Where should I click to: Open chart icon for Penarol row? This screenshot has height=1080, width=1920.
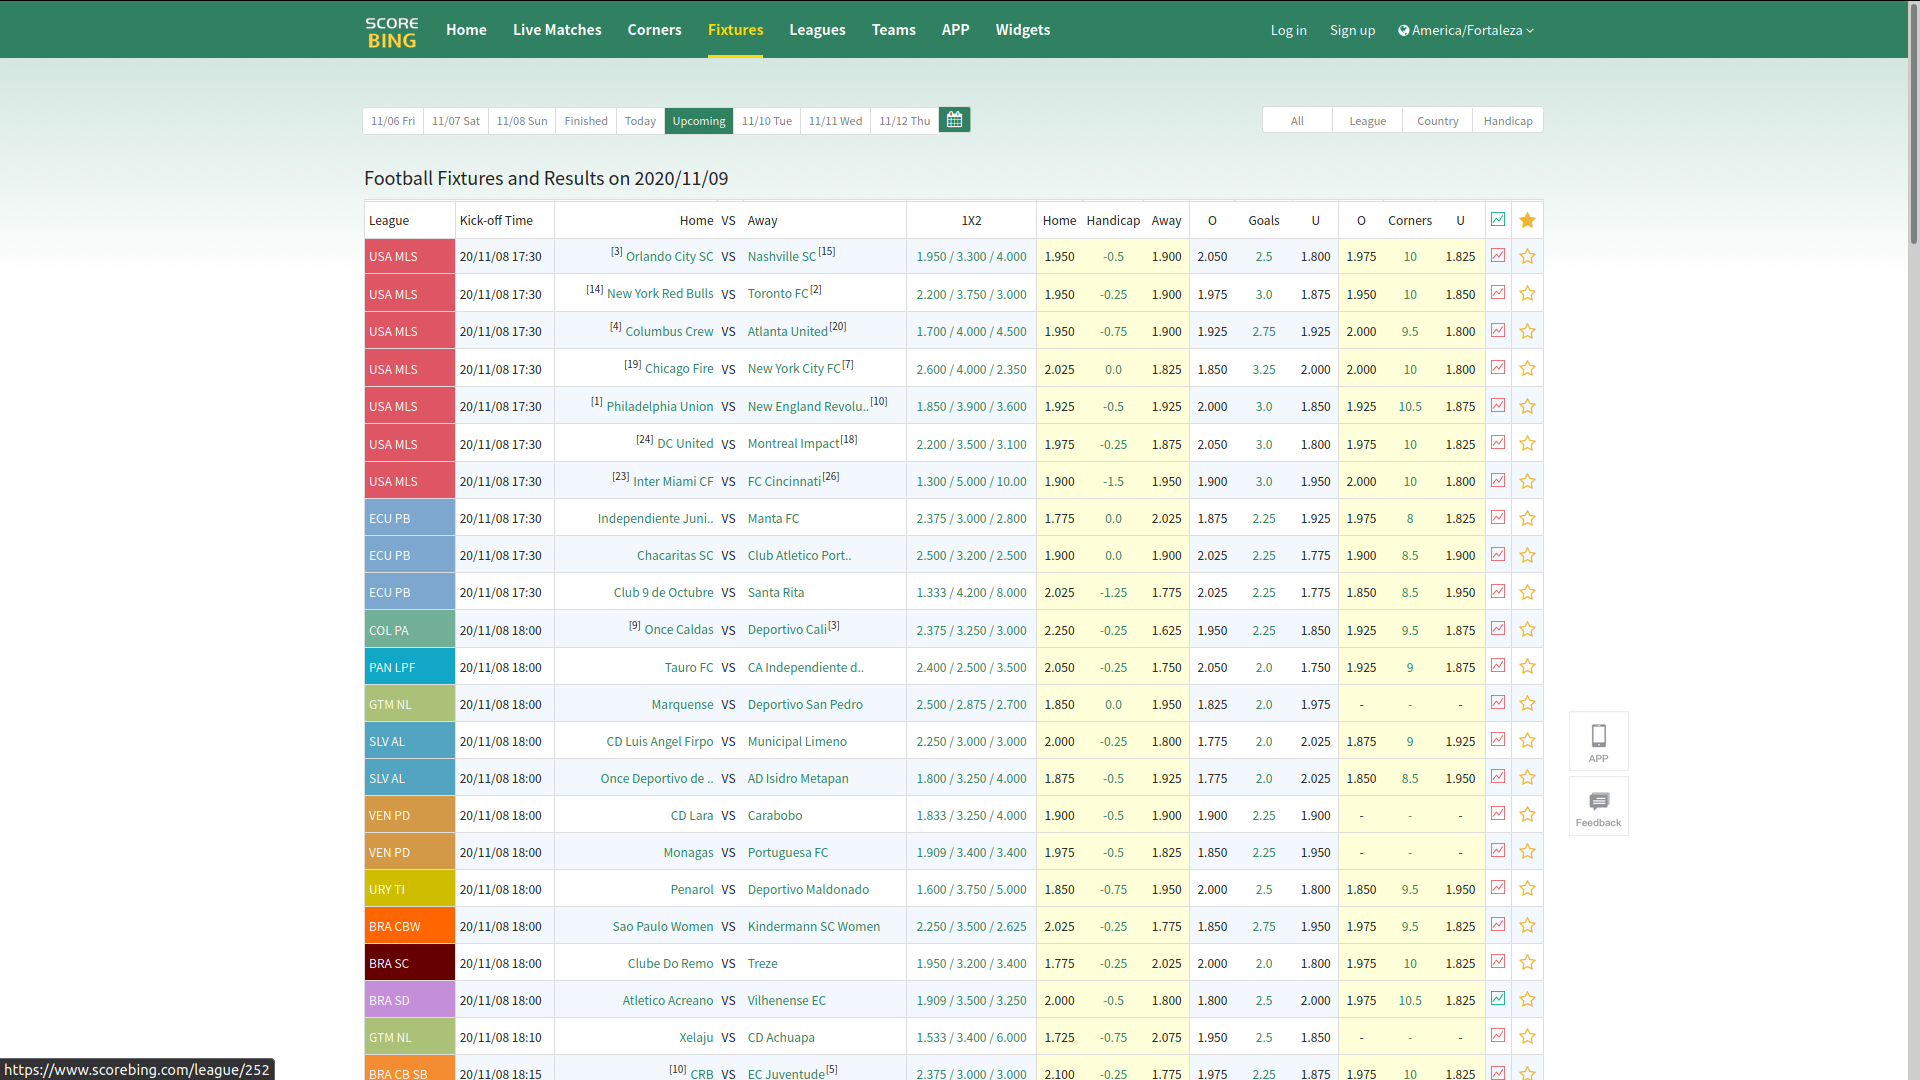(x=1498, y=887)
